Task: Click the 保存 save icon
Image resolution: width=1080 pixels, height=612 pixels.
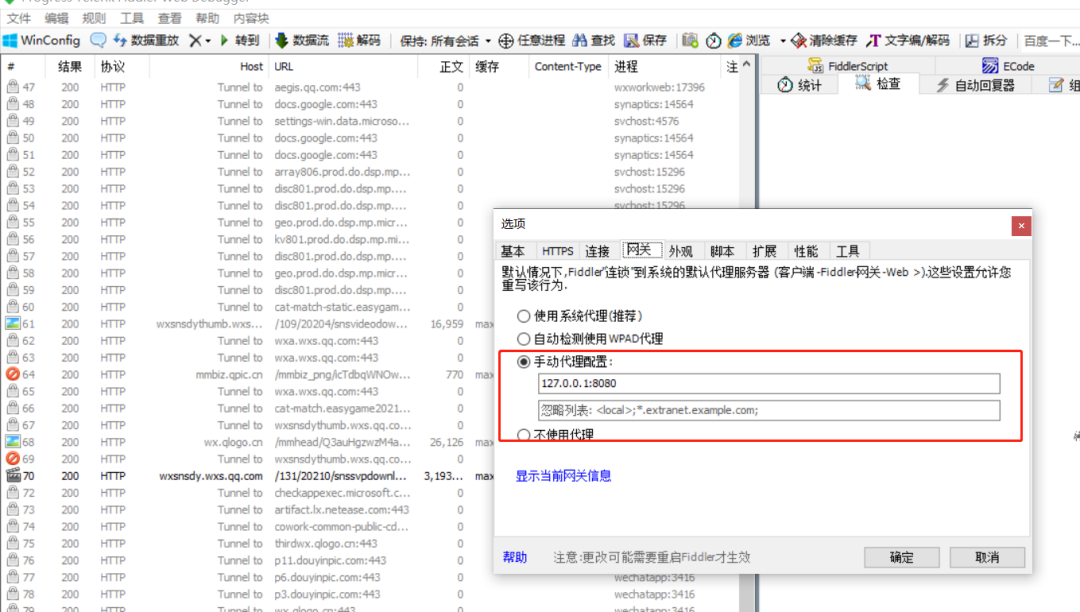Action: [x=632, y=41]
